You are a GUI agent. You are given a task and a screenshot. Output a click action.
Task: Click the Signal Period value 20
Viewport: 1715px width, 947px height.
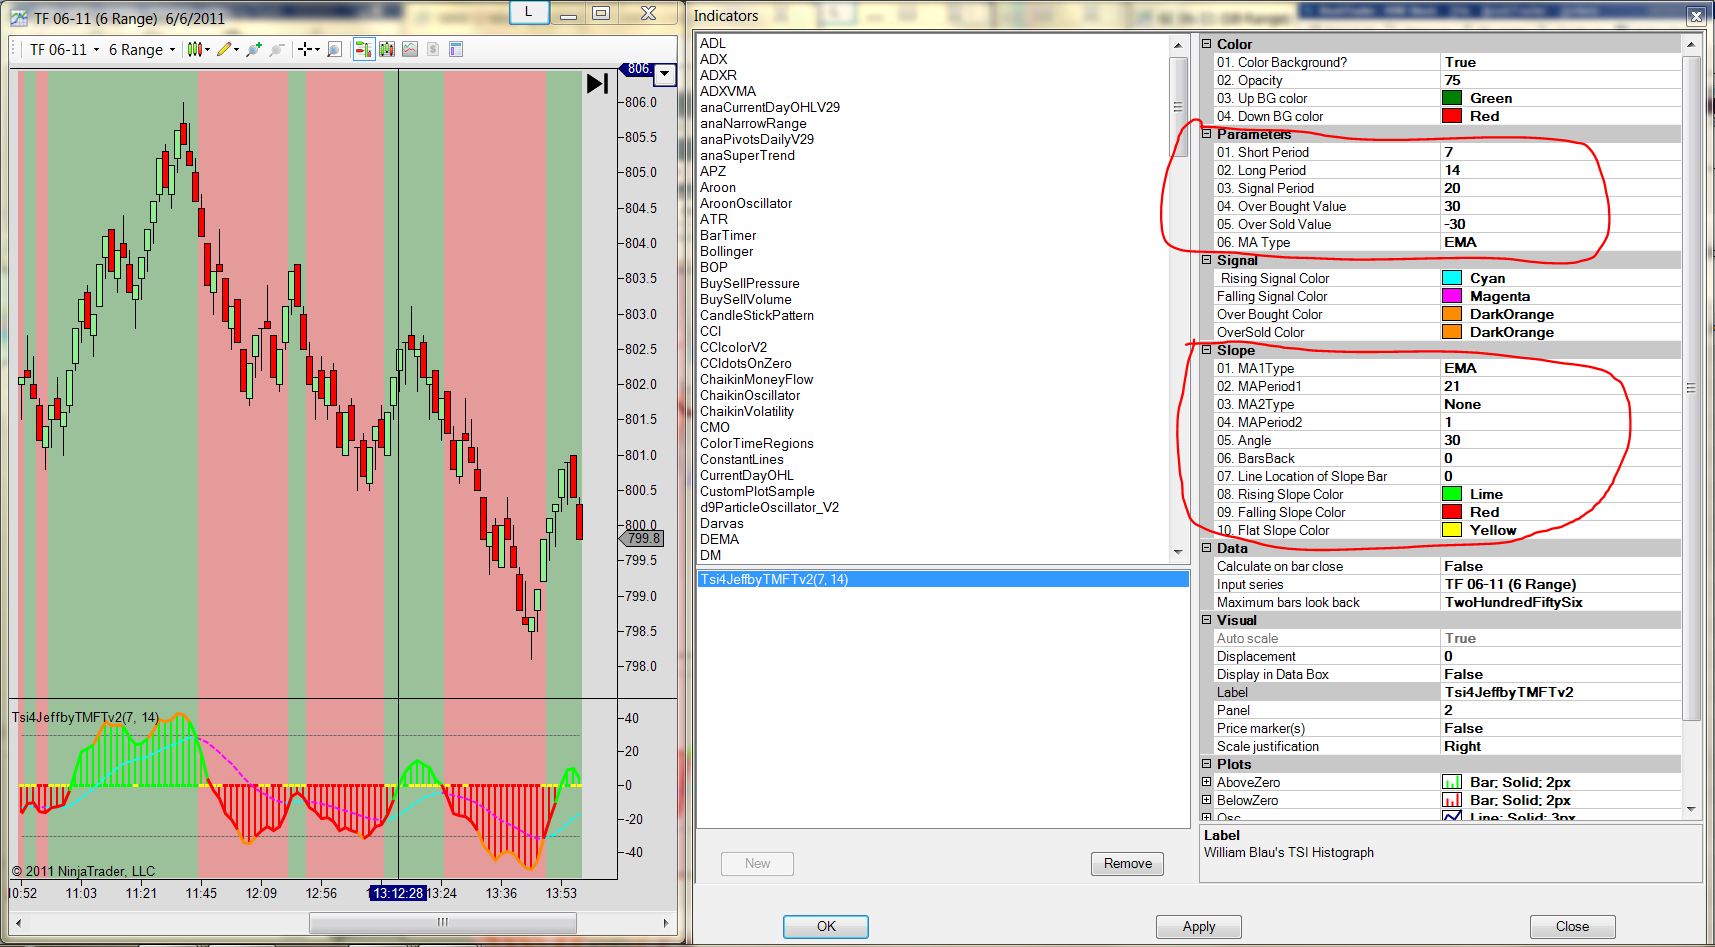coord(1560,188)
